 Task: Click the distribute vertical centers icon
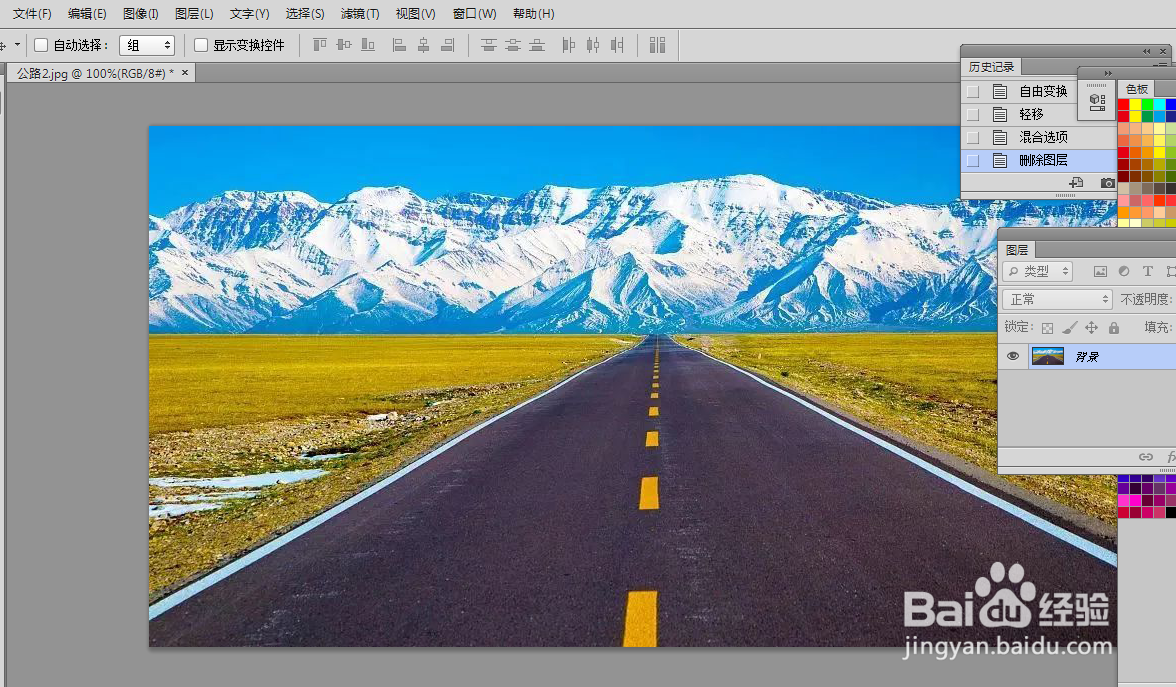(x=513, y=45)
